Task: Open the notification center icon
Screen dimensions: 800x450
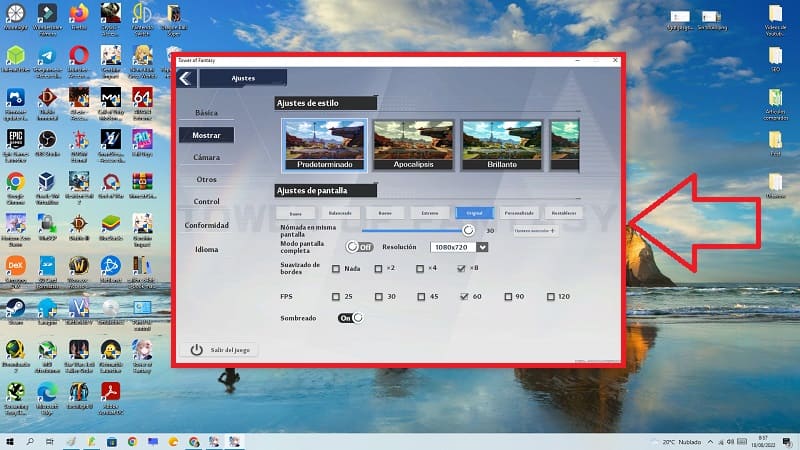Action: coord(787,442)
